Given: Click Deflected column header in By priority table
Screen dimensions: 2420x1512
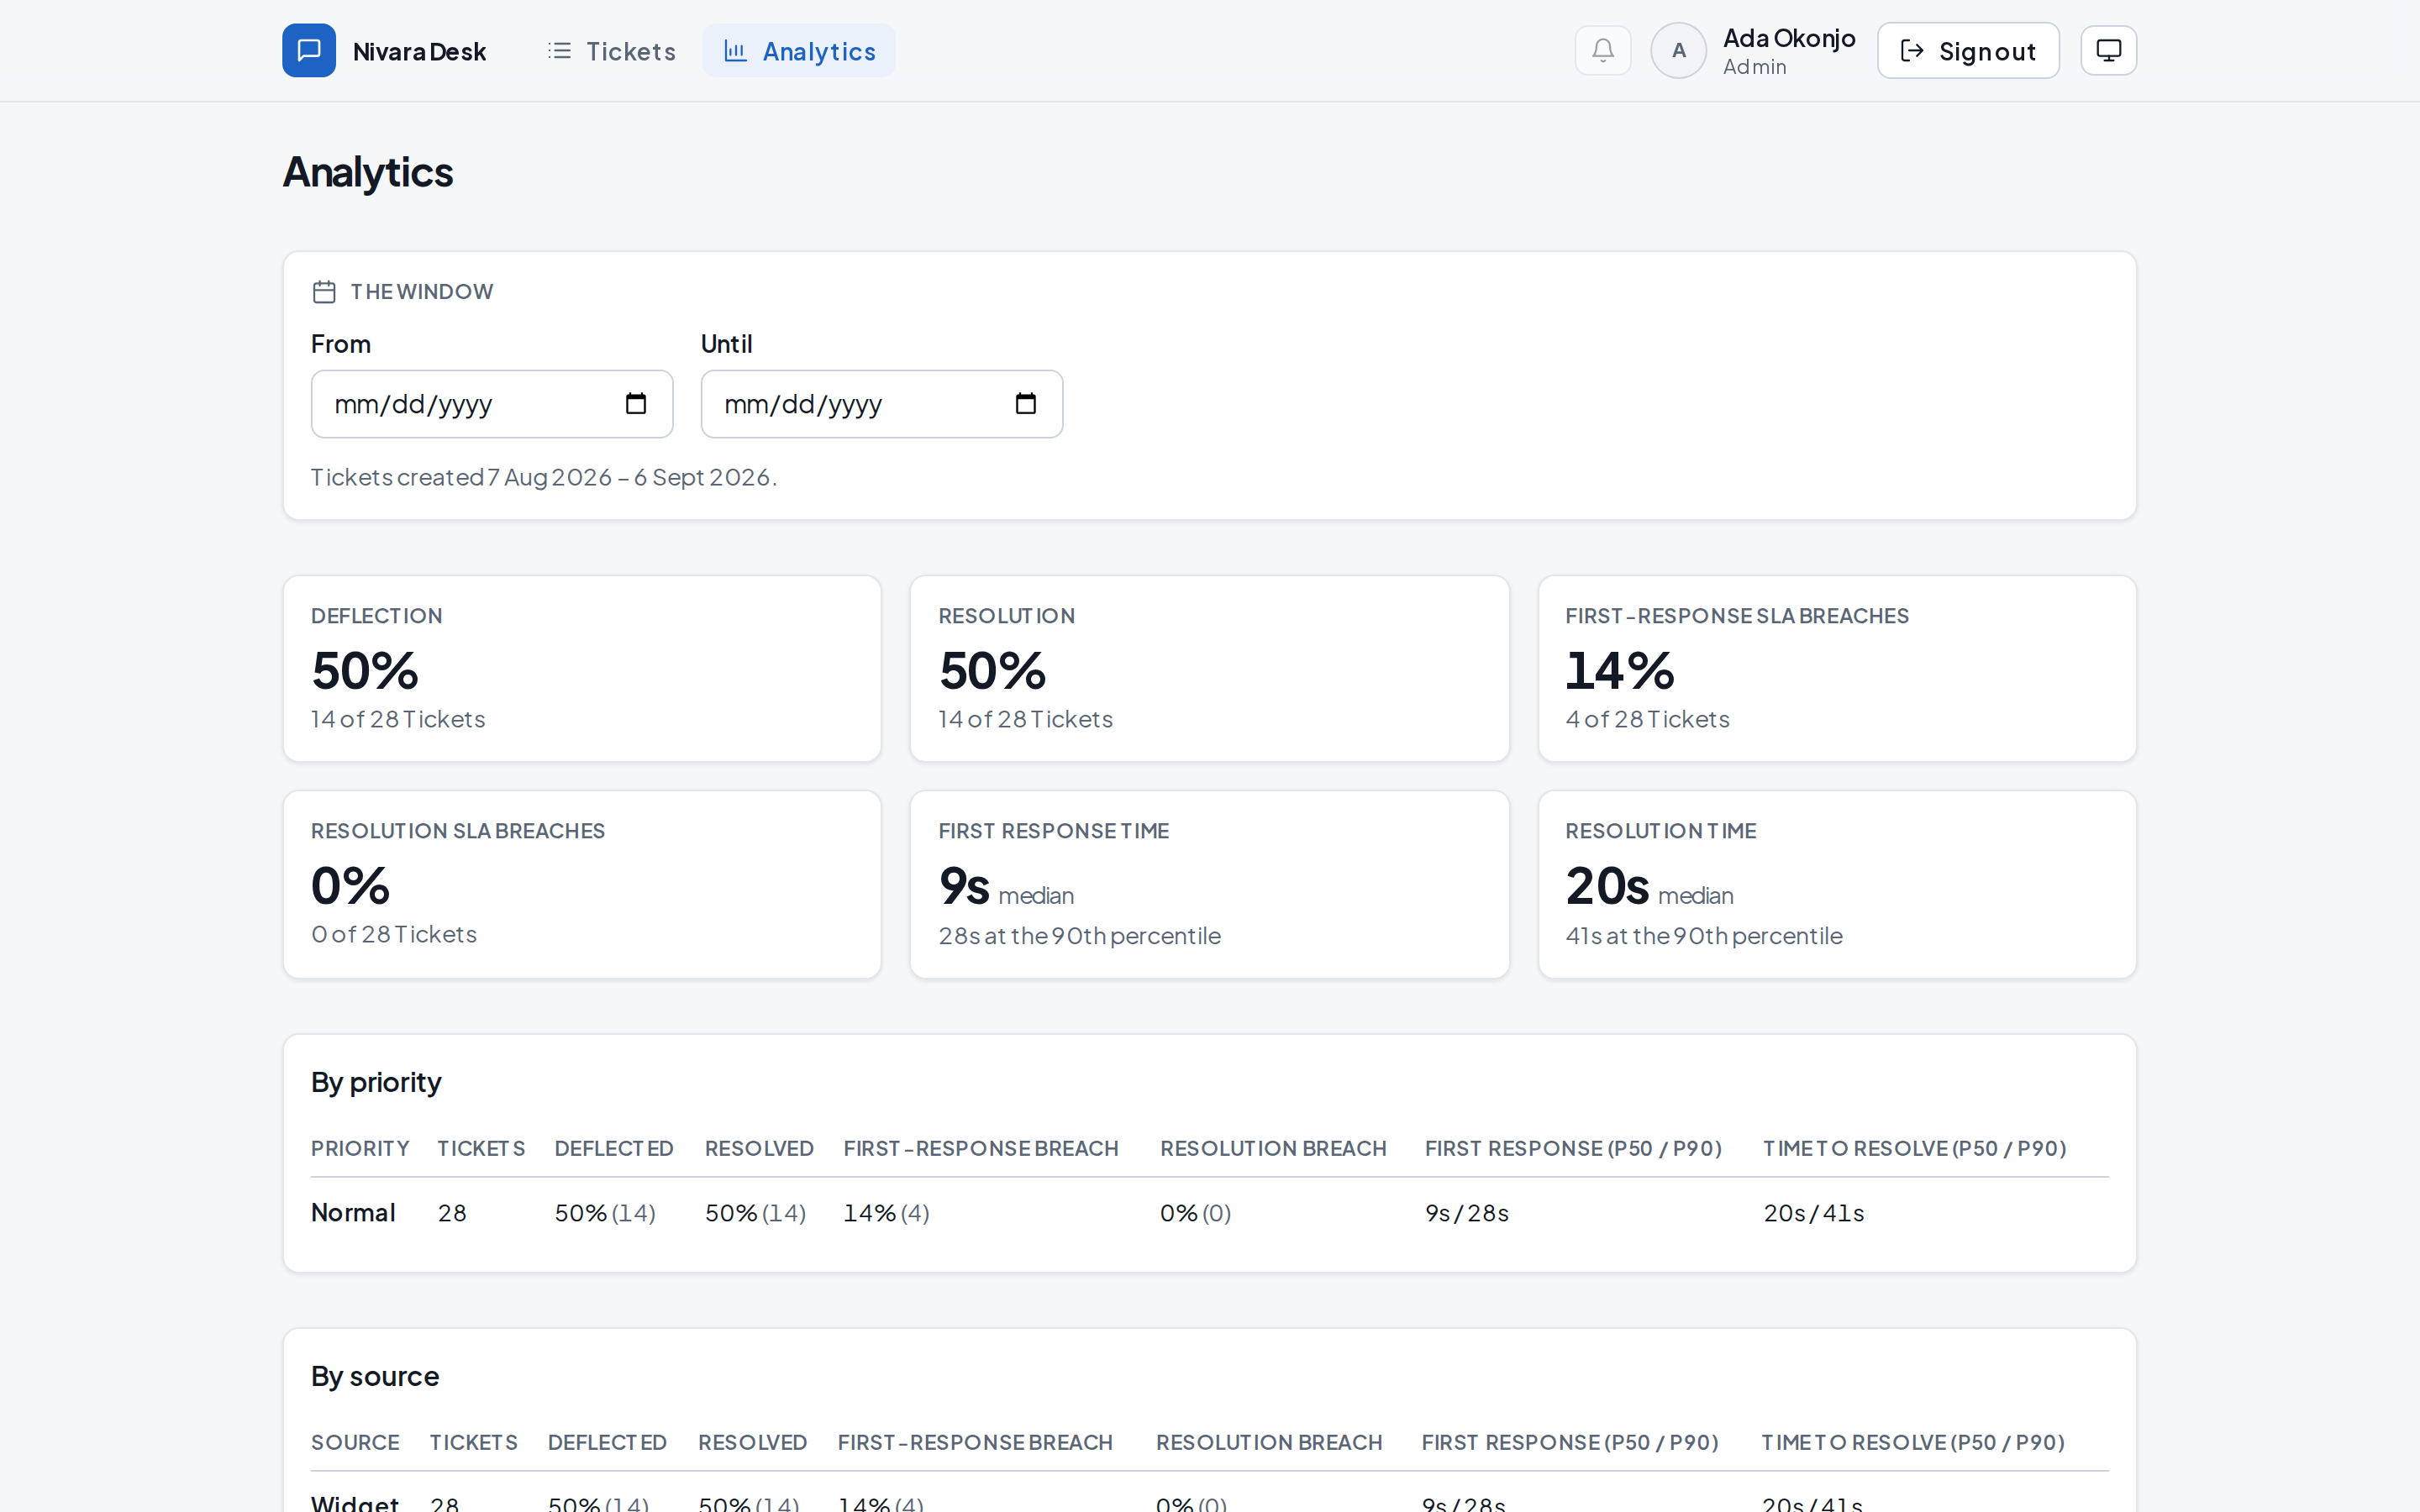Looking at the screenshot, I should click(614, 1148).
